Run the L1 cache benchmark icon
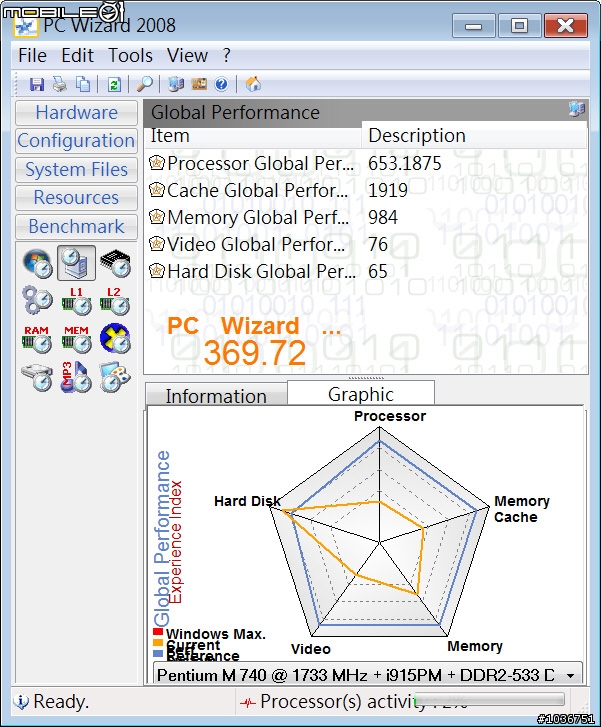Image resolution: width=601 pixels, height=727 pixels. 77,301
